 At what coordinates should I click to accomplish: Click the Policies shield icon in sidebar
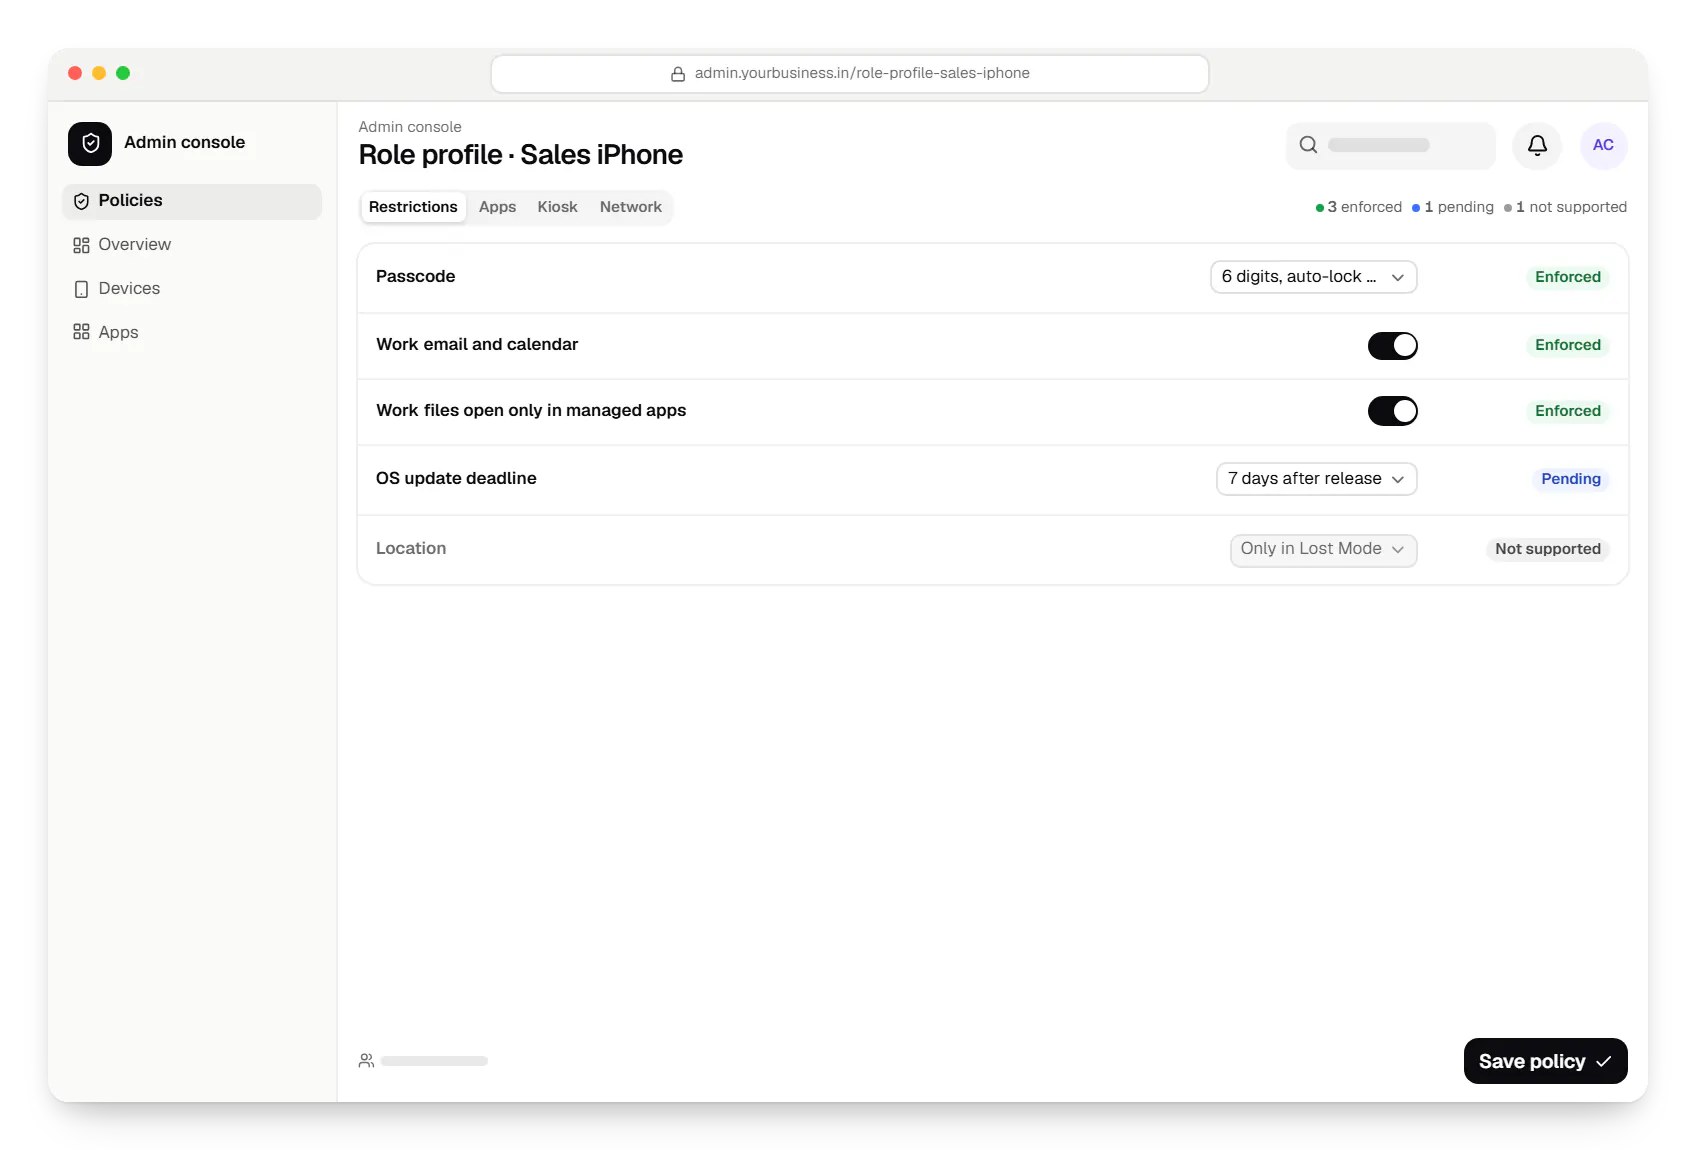pos(82,201)
